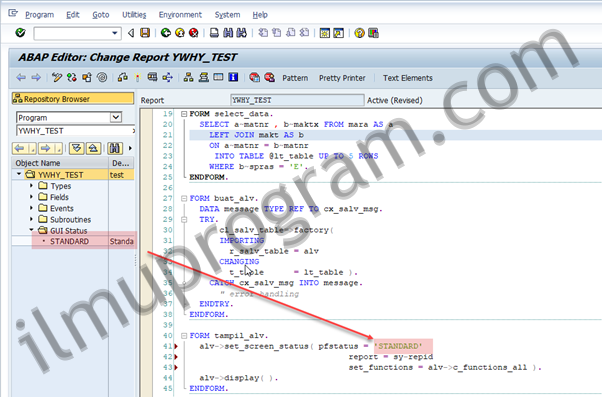The width and height of the screenshot is (602, 397).
Task: Open the command field dropdown
Action: 114,33
